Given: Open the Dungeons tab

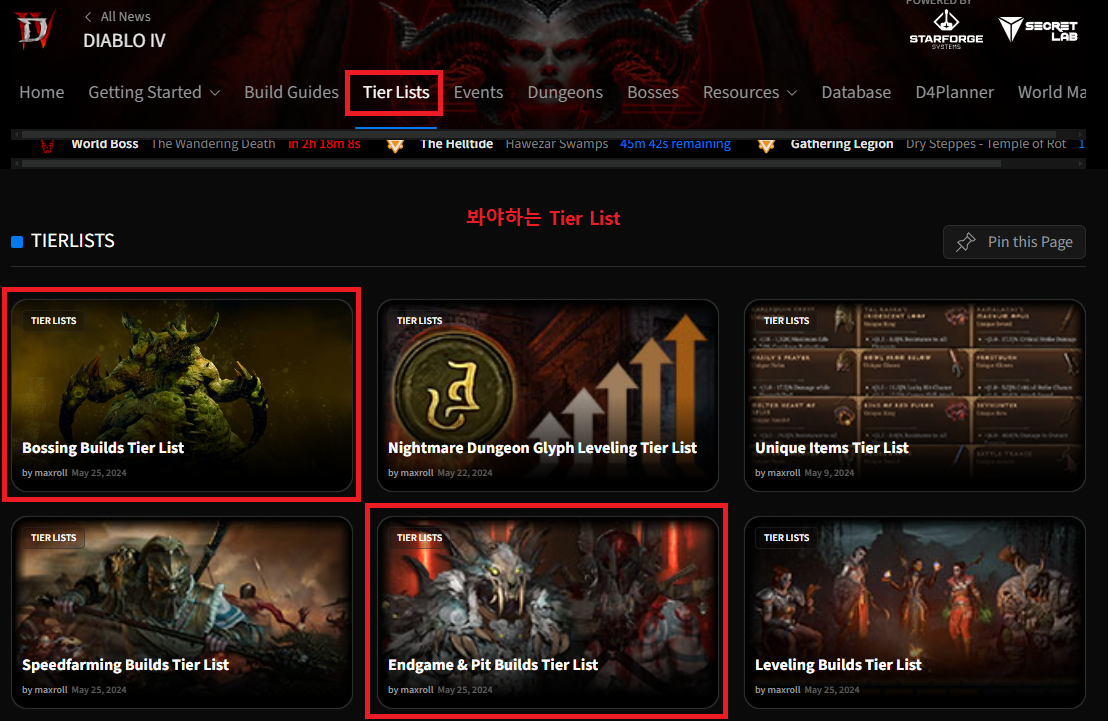Looking at the screenshot, I should point(565,93).
